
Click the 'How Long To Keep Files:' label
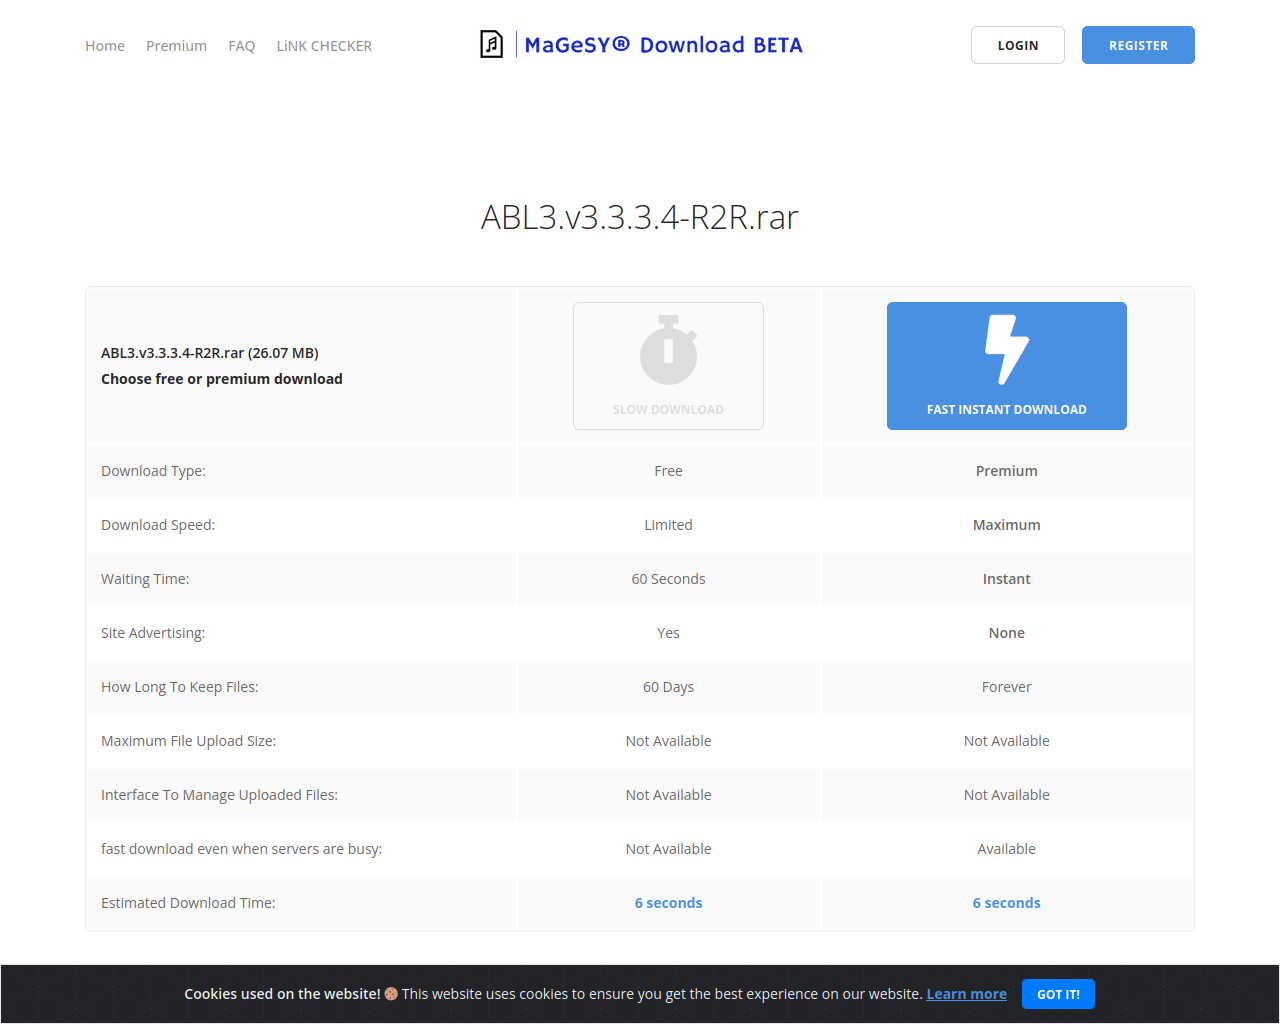180,687
